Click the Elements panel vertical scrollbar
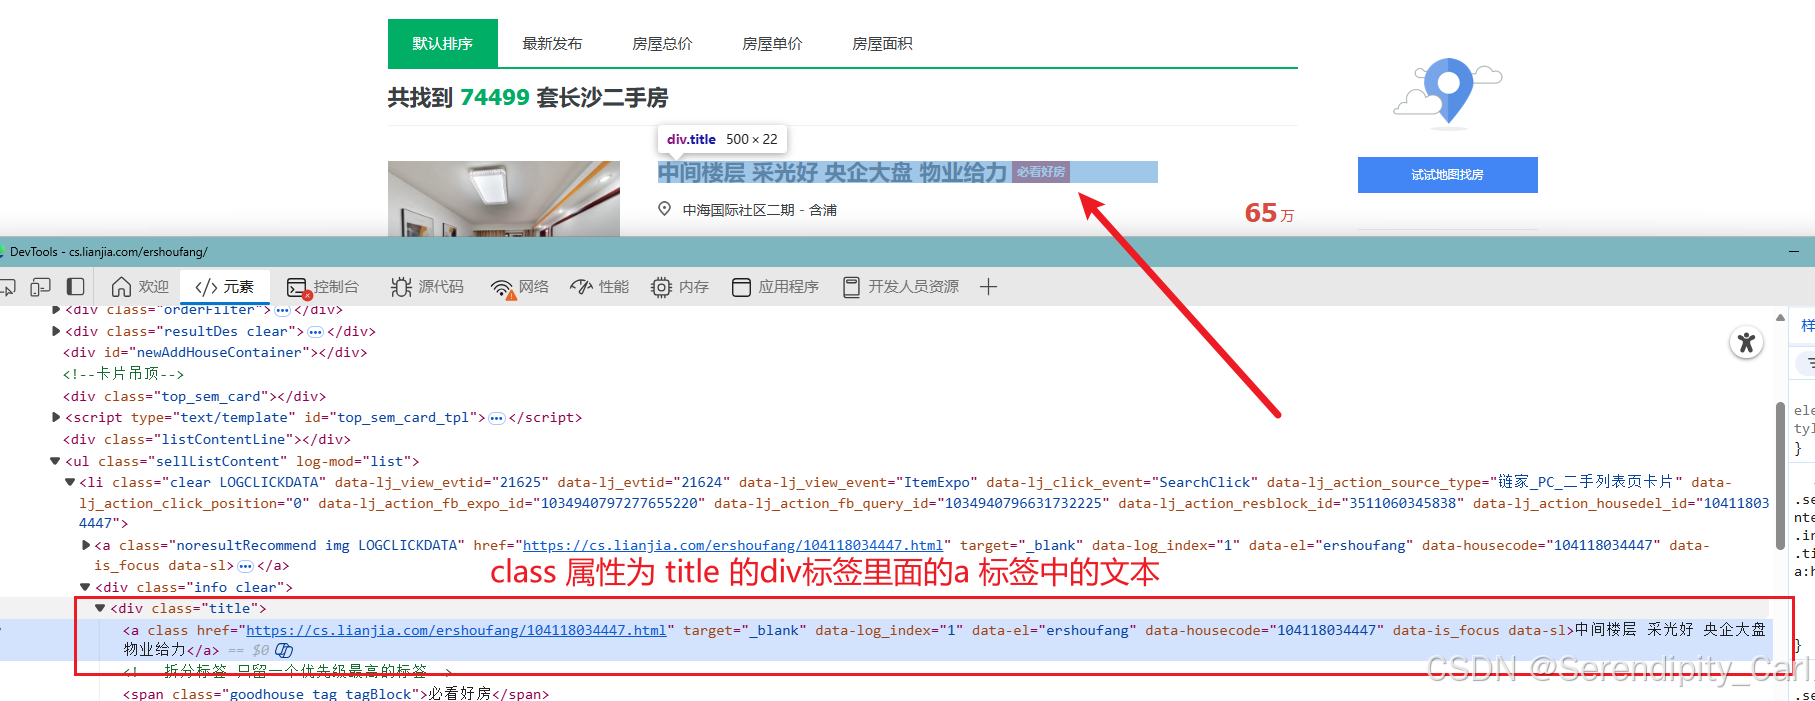 point(1780,475)
